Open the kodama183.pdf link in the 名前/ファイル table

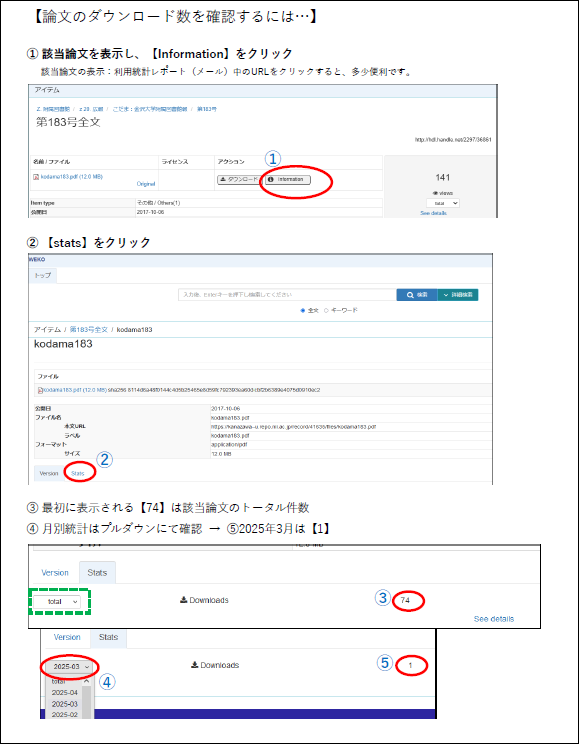pos(71,177)
